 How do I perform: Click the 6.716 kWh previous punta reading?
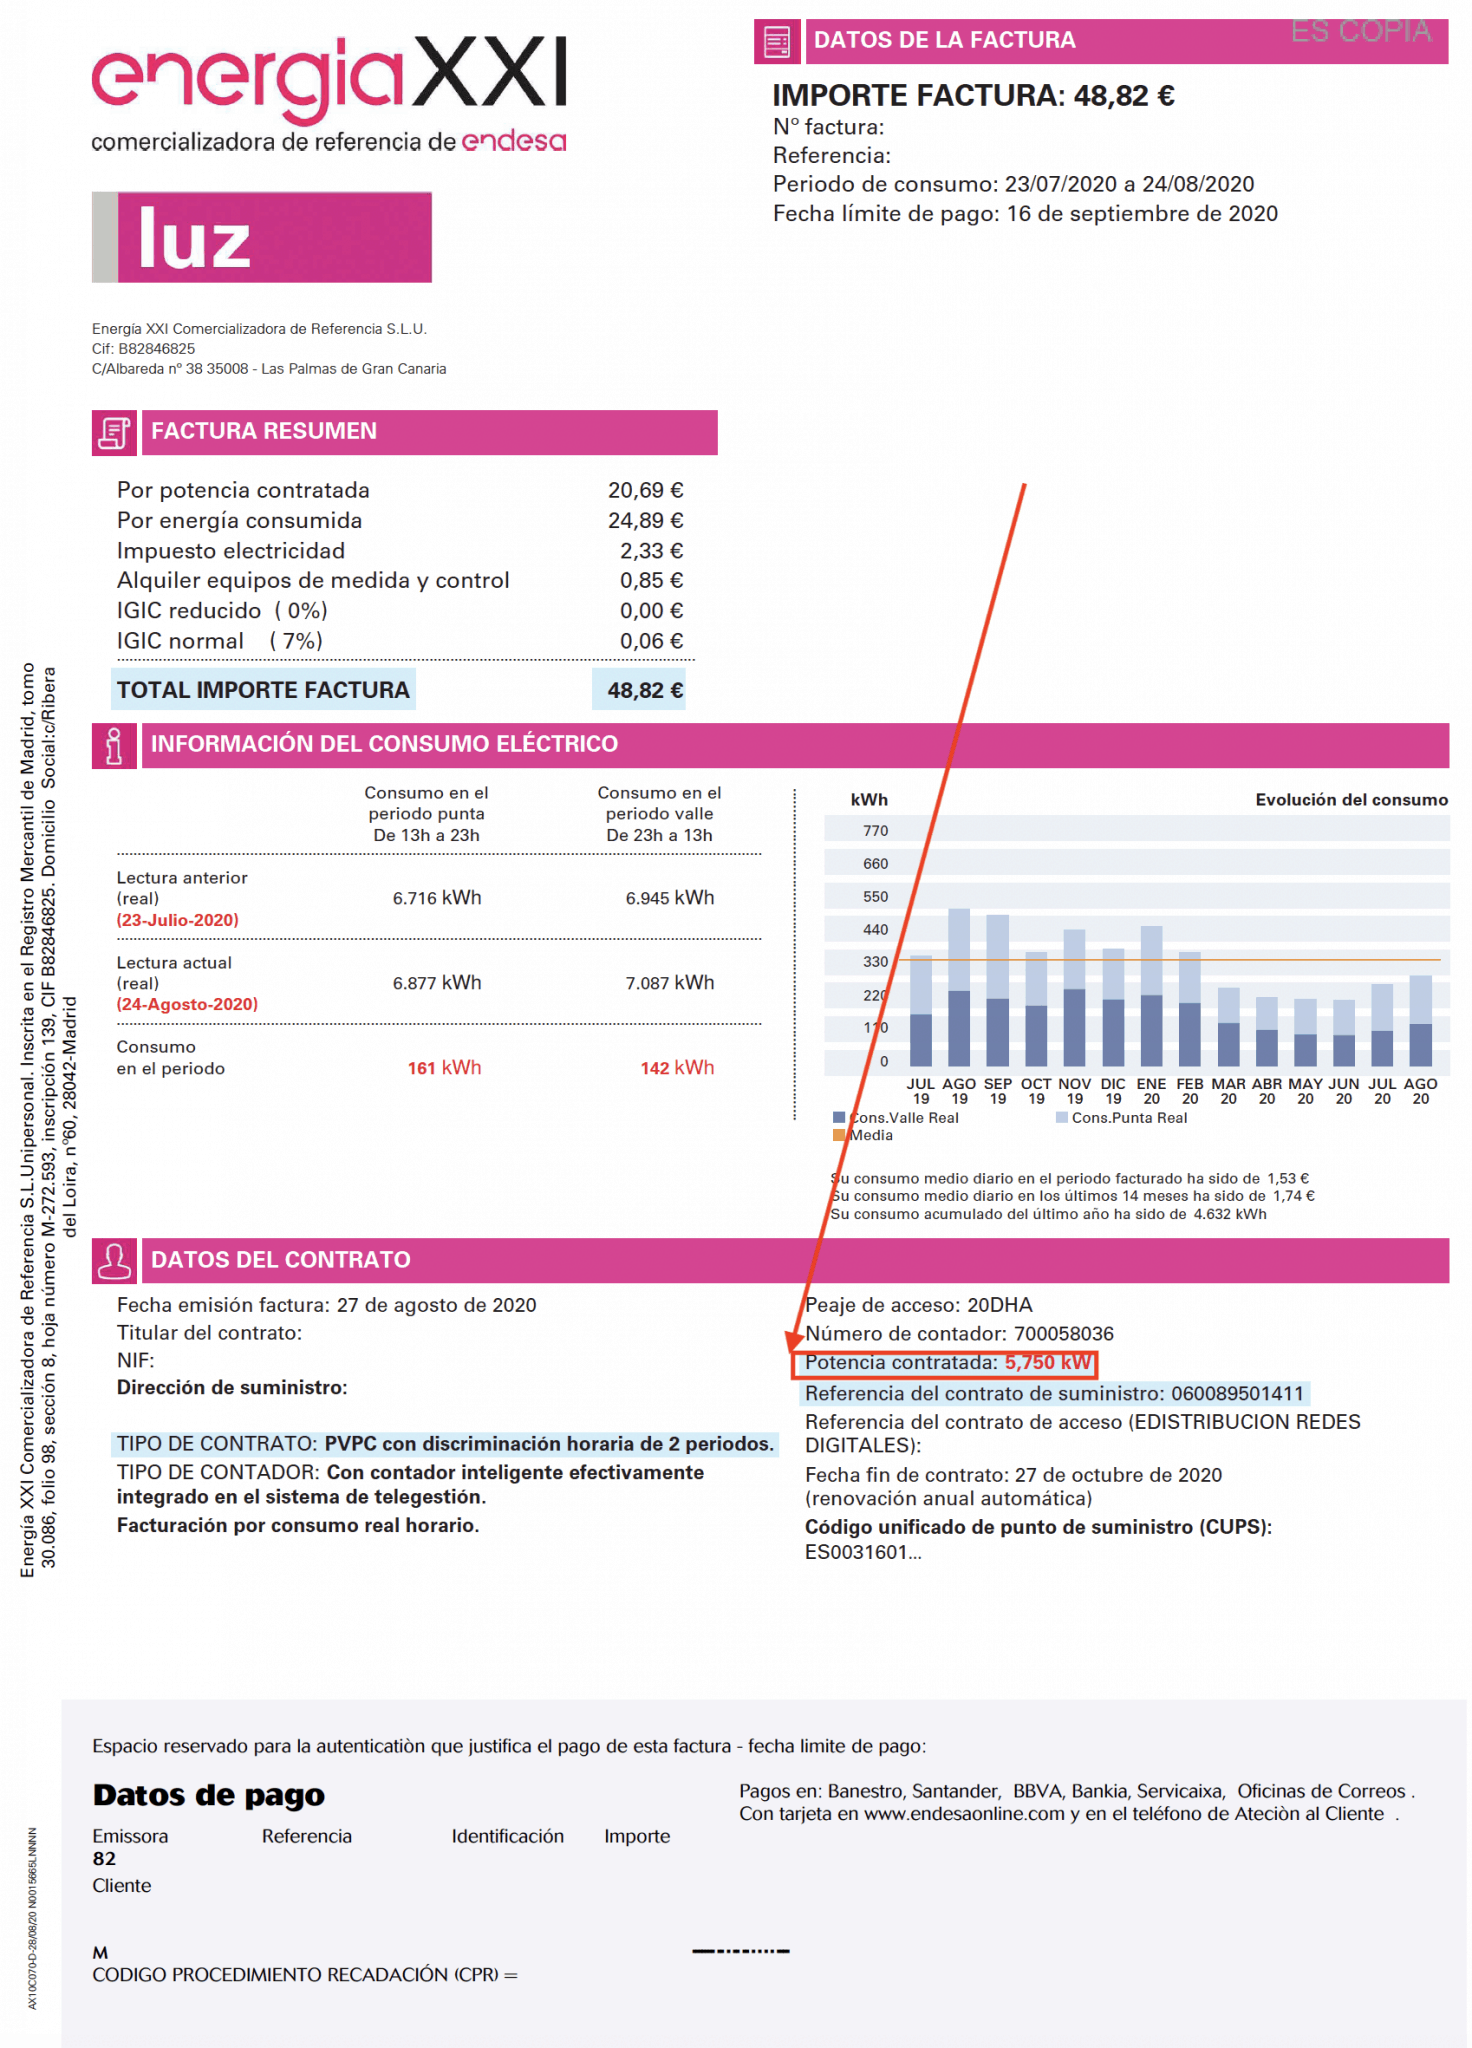click(437, 898)
